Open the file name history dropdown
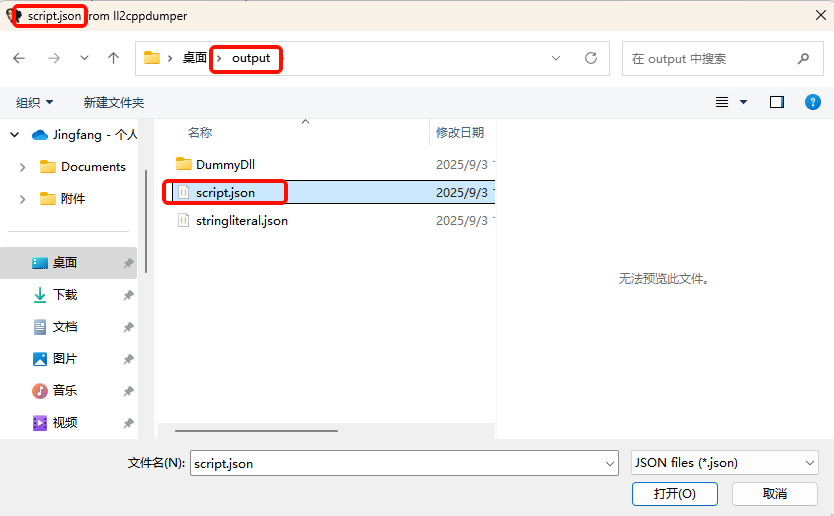 tap(610, 463)
